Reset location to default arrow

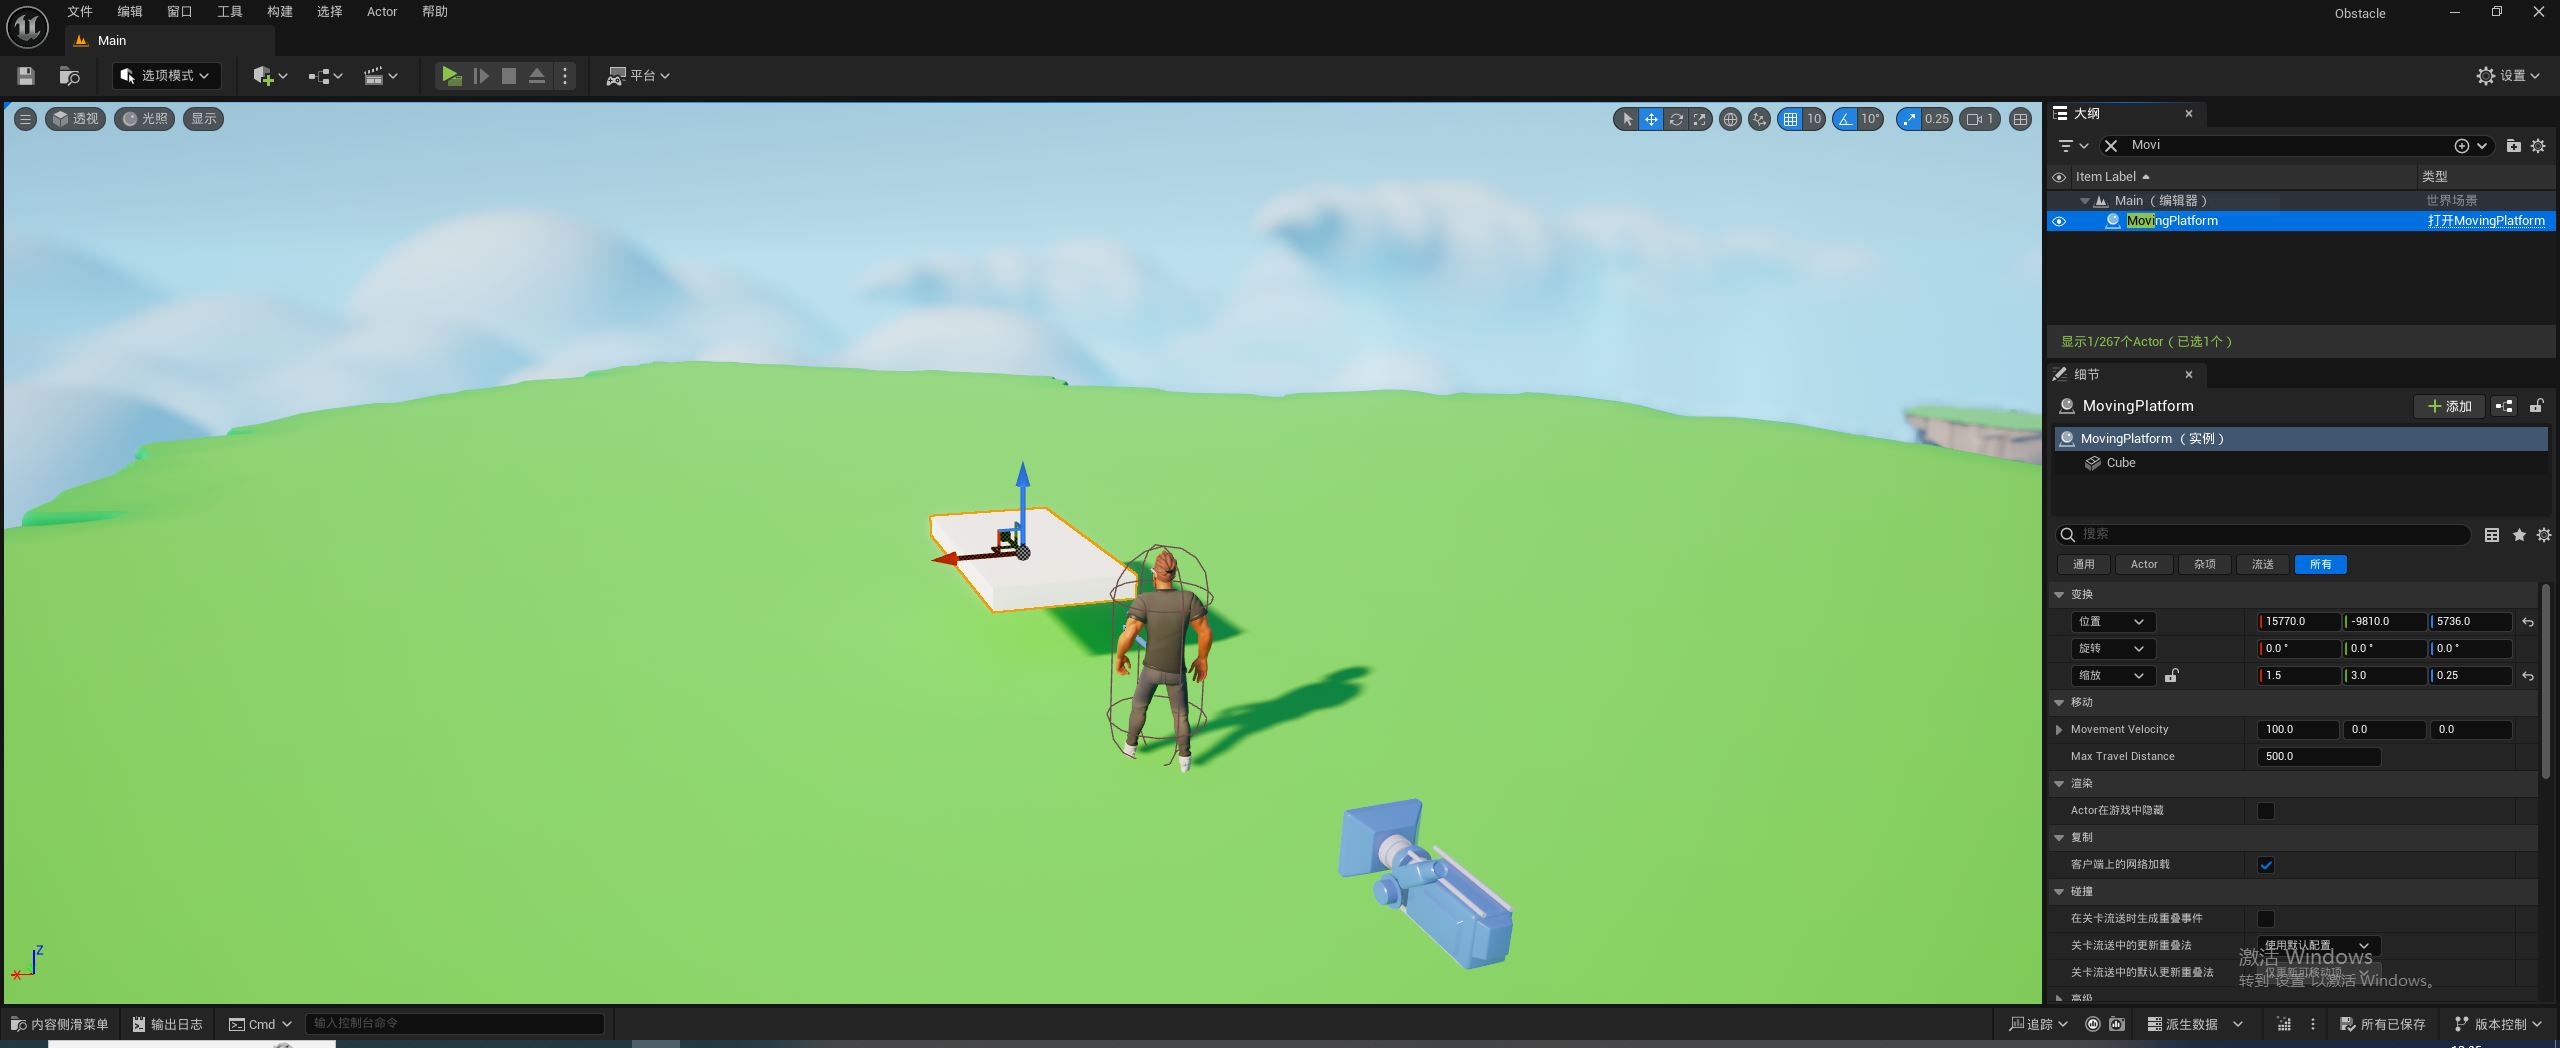point(2528,622)
